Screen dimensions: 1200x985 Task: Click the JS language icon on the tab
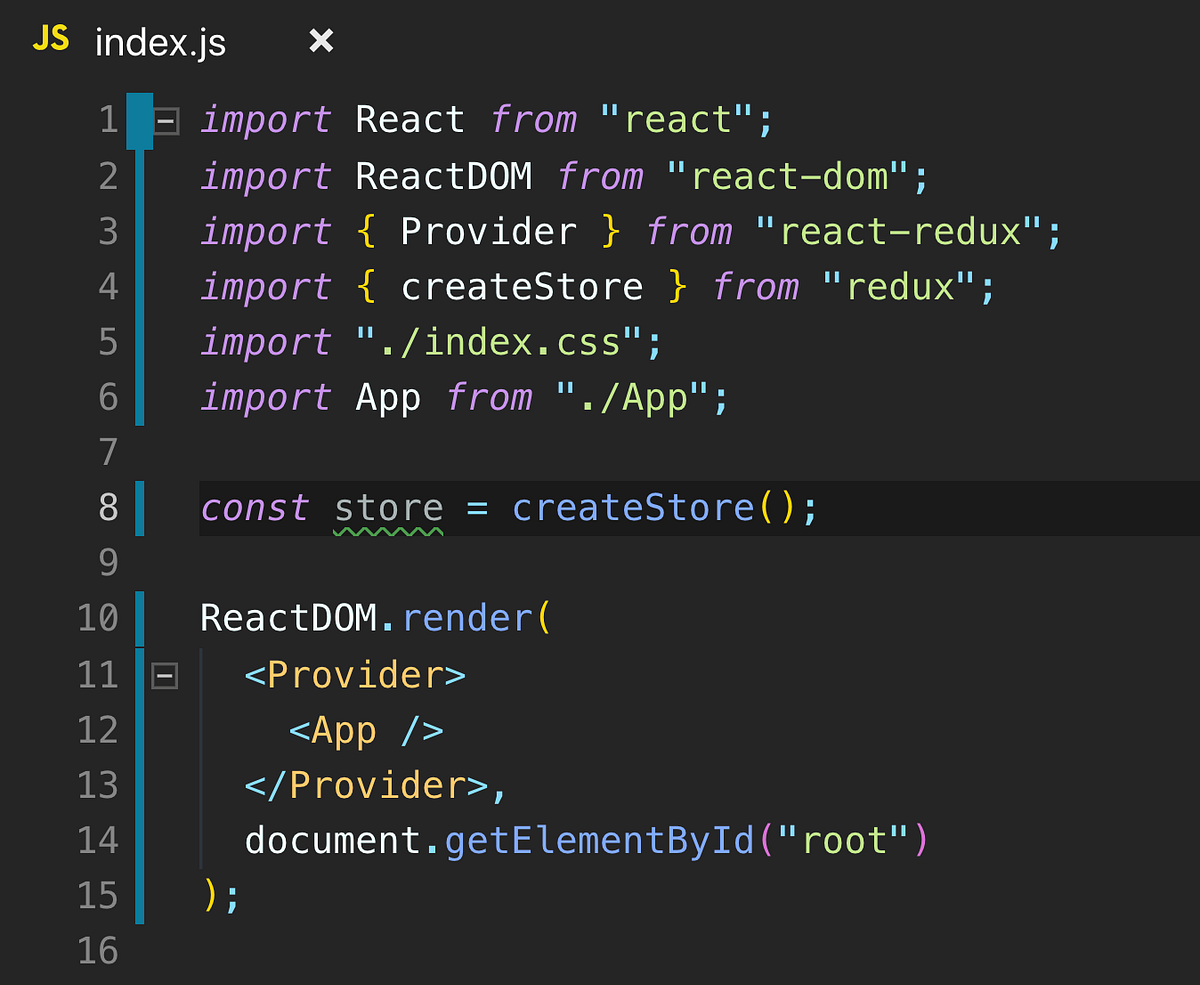[x=50, y=40]
